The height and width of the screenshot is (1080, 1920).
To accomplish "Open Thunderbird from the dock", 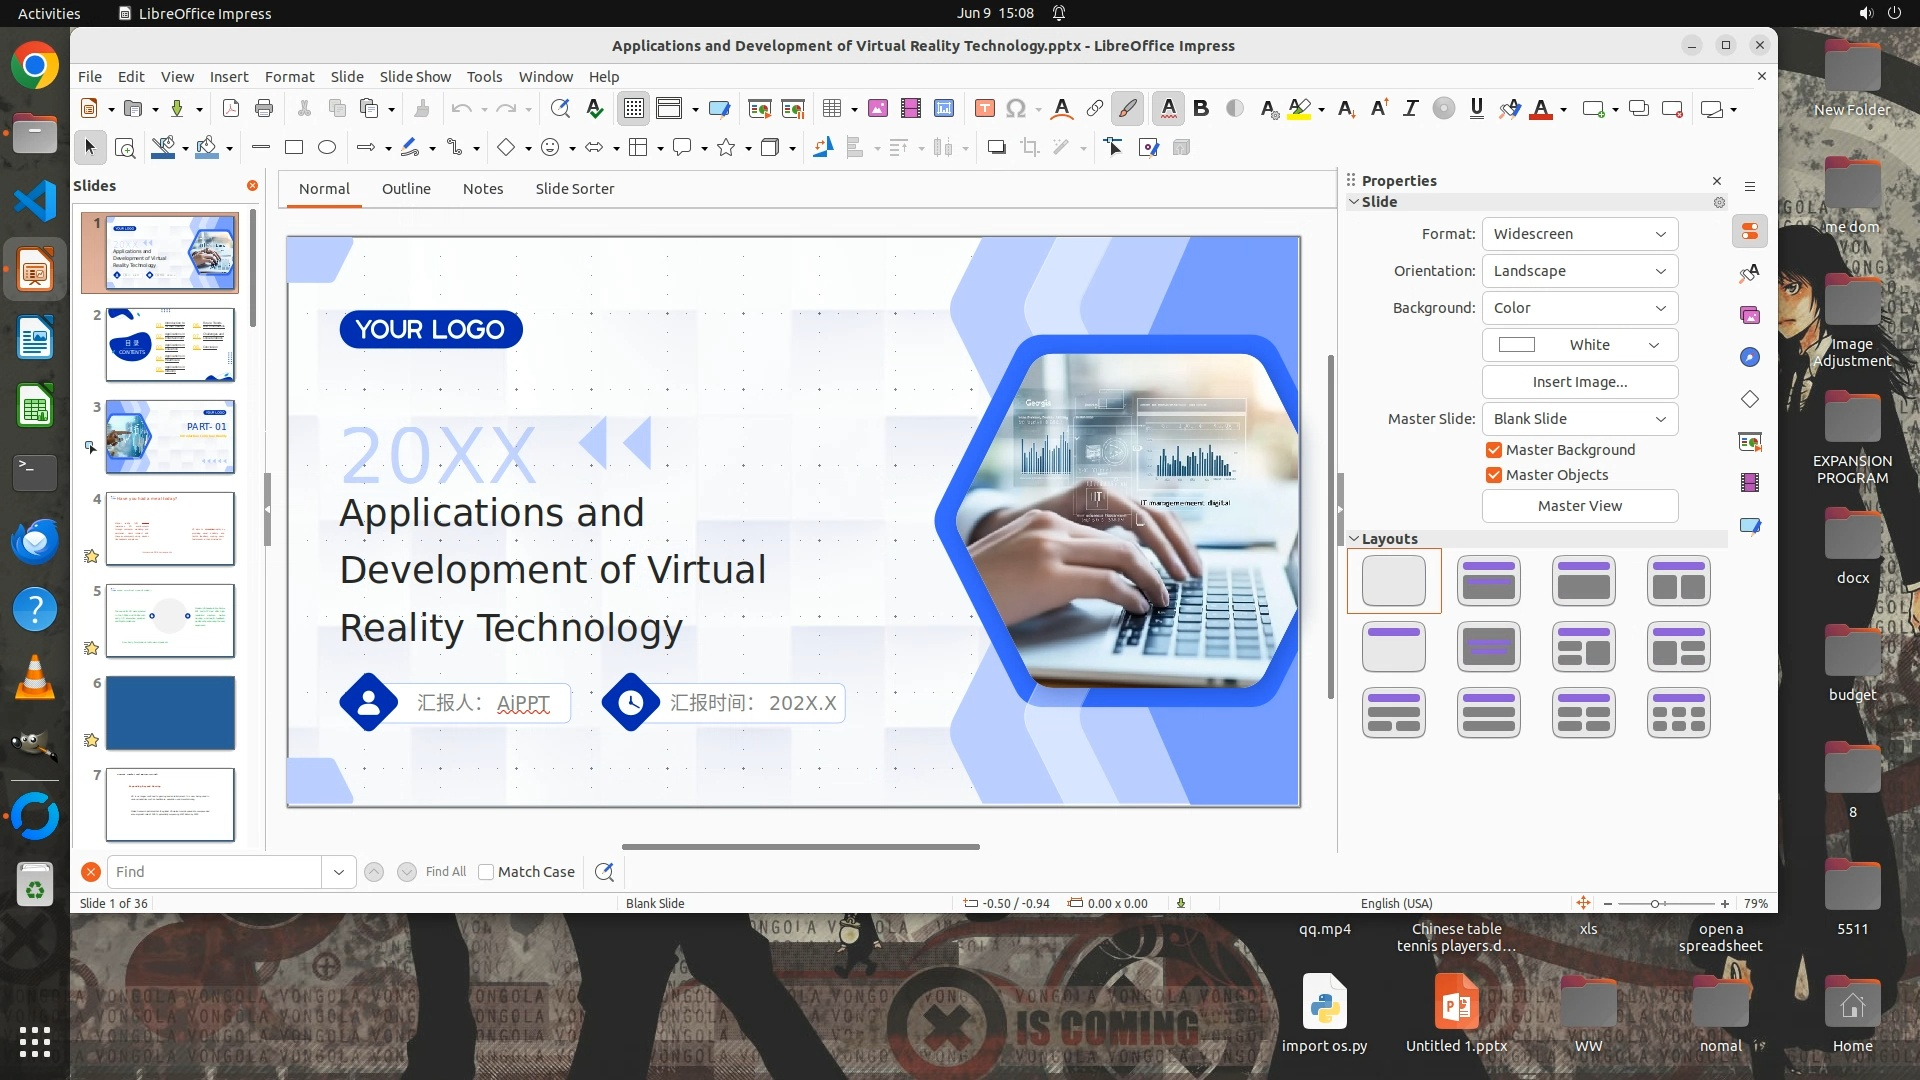I will [x=35, y=541].
